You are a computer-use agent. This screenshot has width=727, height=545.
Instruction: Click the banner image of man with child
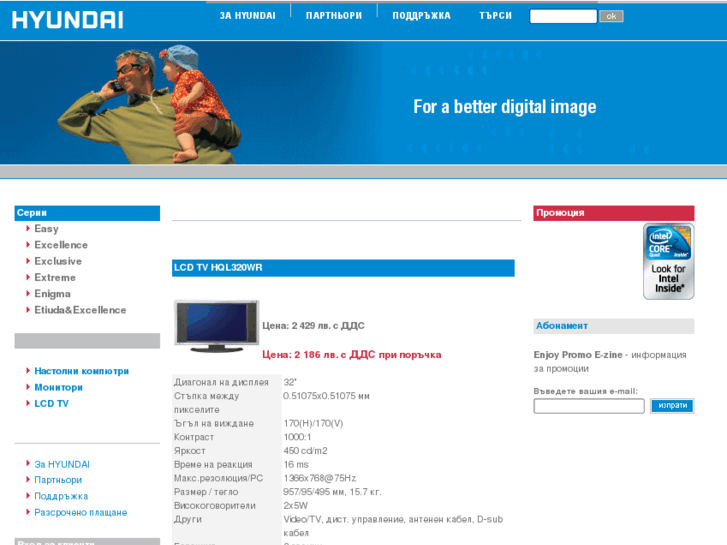click(x=148, y=104)
